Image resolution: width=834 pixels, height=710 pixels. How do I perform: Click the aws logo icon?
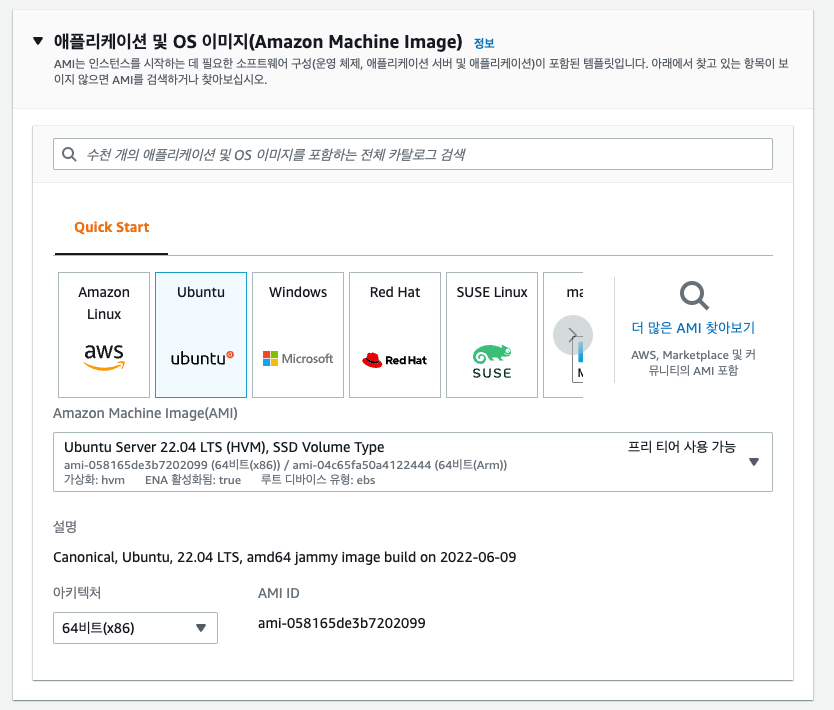coord(104,357)
